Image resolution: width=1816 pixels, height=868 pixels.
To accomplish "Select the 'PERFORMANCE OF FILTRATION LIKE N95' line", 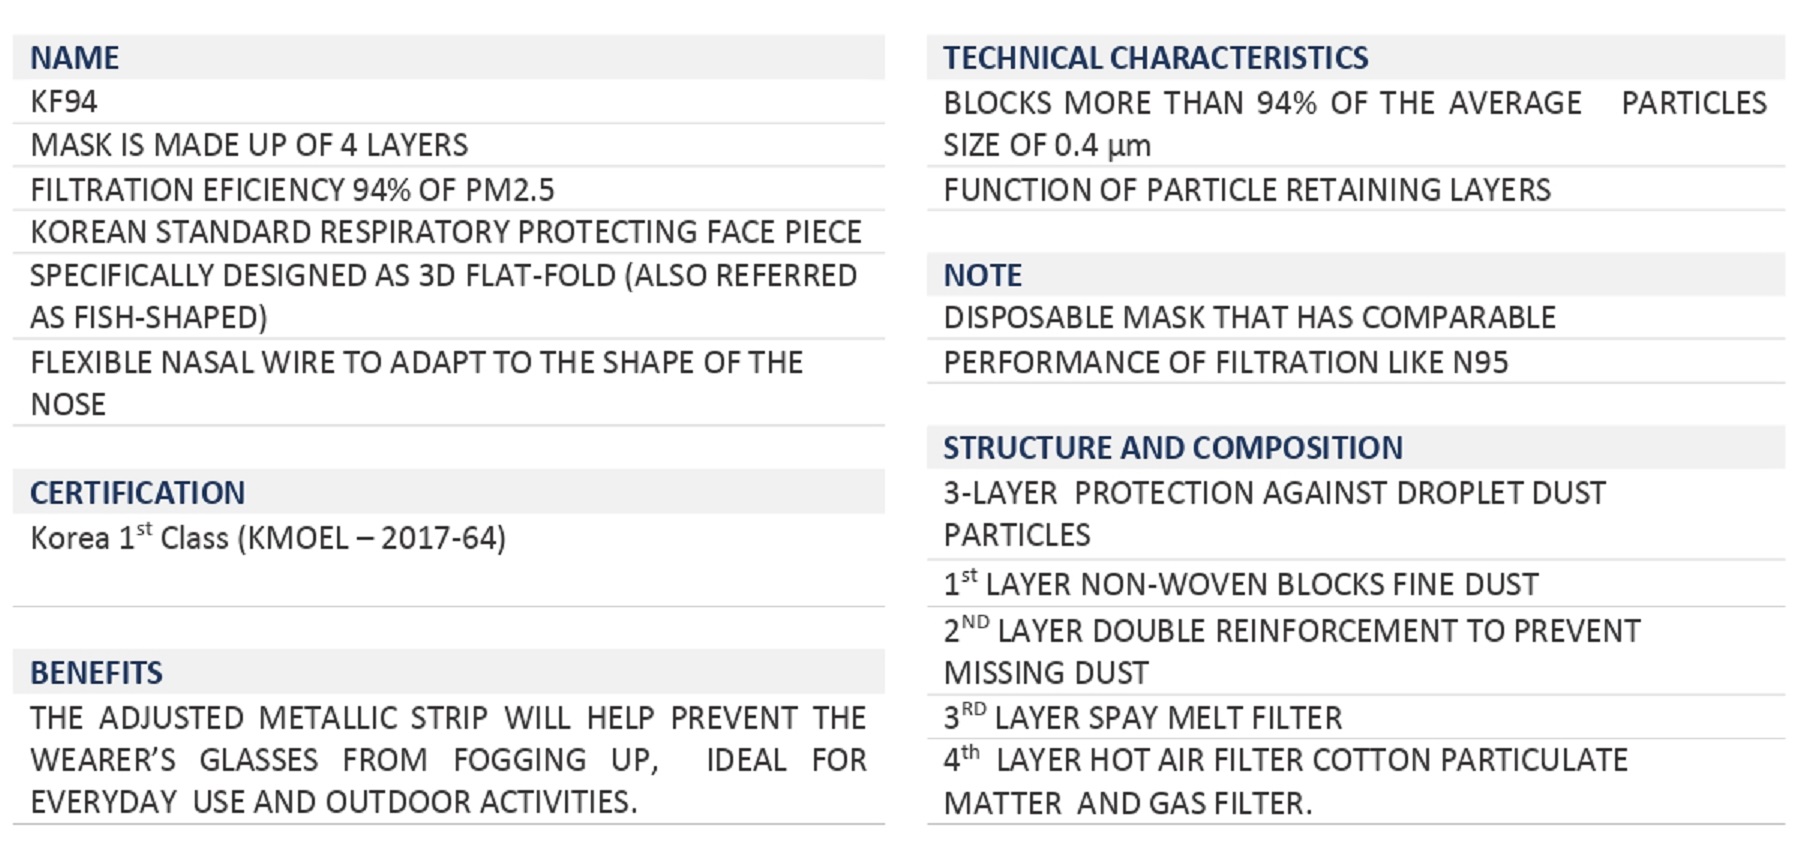I will point(1225,362).
